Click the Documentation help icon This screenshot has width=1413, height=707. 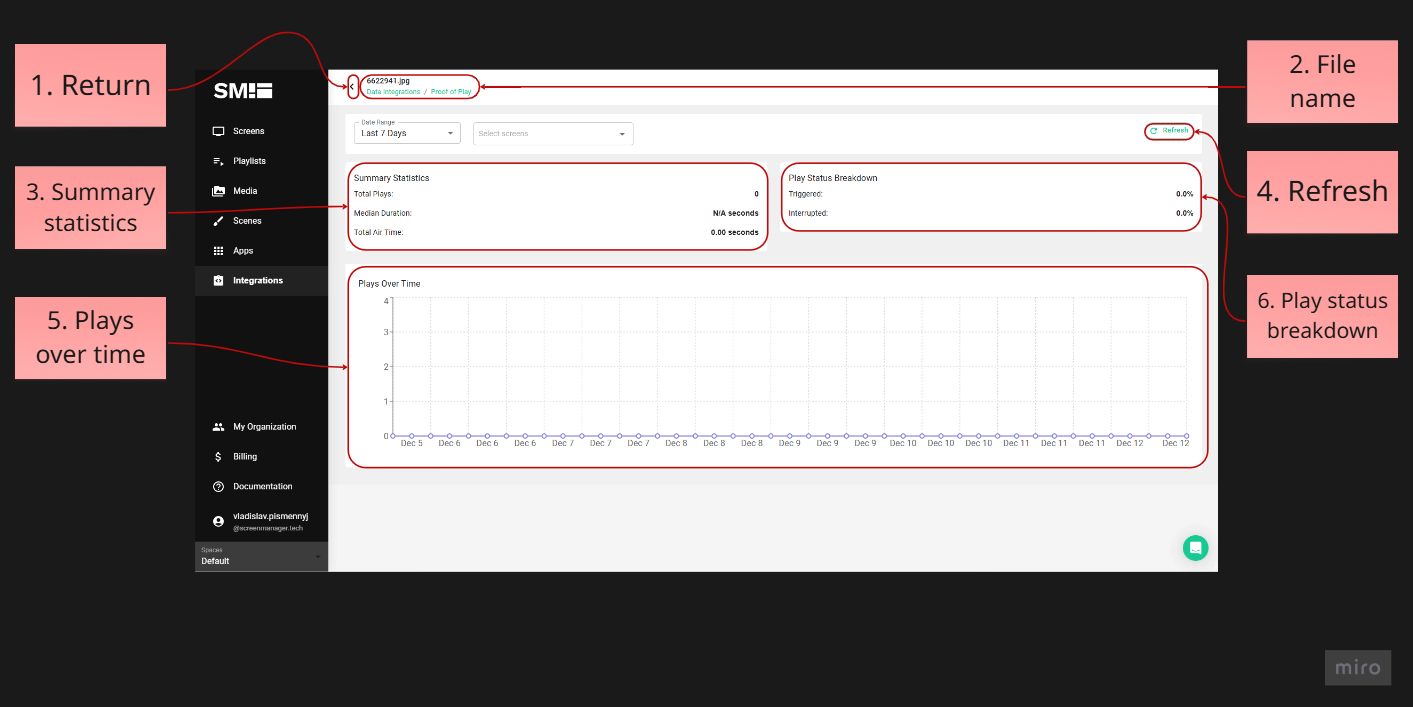pos(218,487)
